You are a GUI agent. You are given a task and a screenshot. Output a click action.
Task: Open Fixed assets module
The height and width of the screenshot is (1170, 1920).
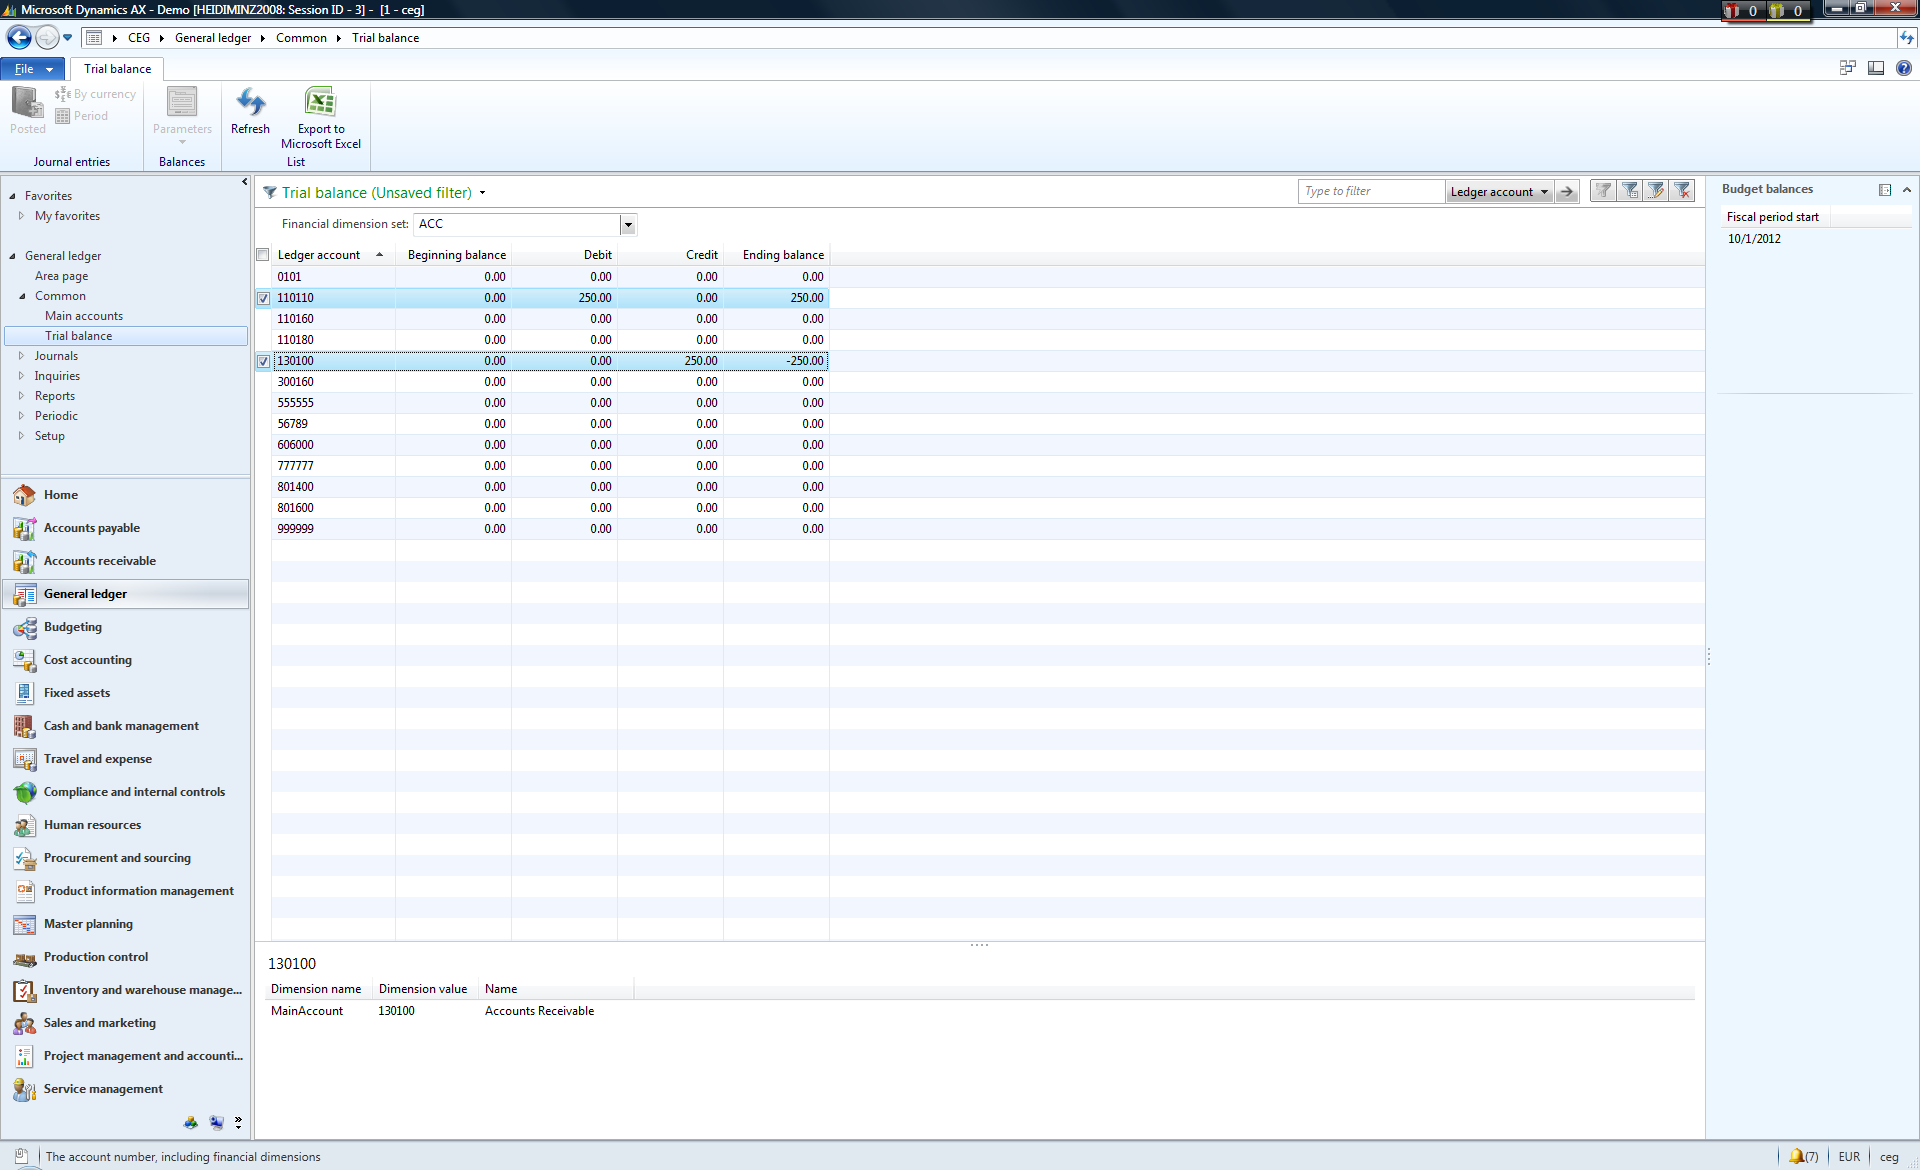pyautogui.click(x=76, y=693)
